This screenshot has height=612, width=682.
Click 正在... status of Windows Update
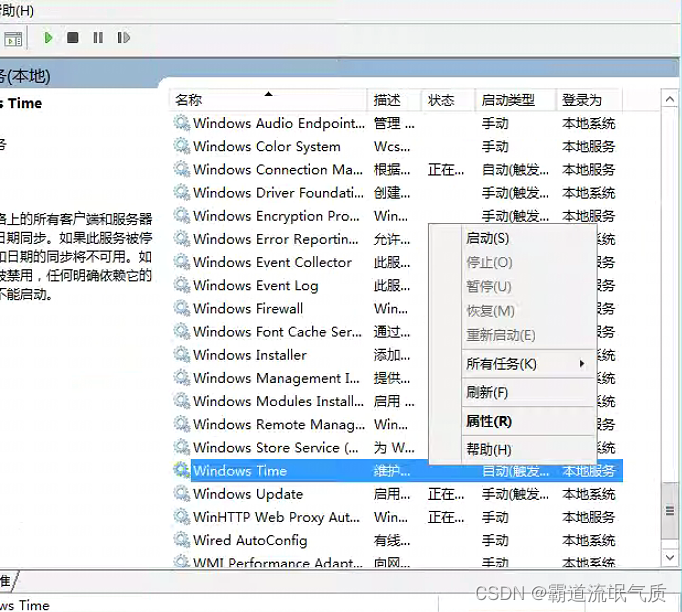446,494
